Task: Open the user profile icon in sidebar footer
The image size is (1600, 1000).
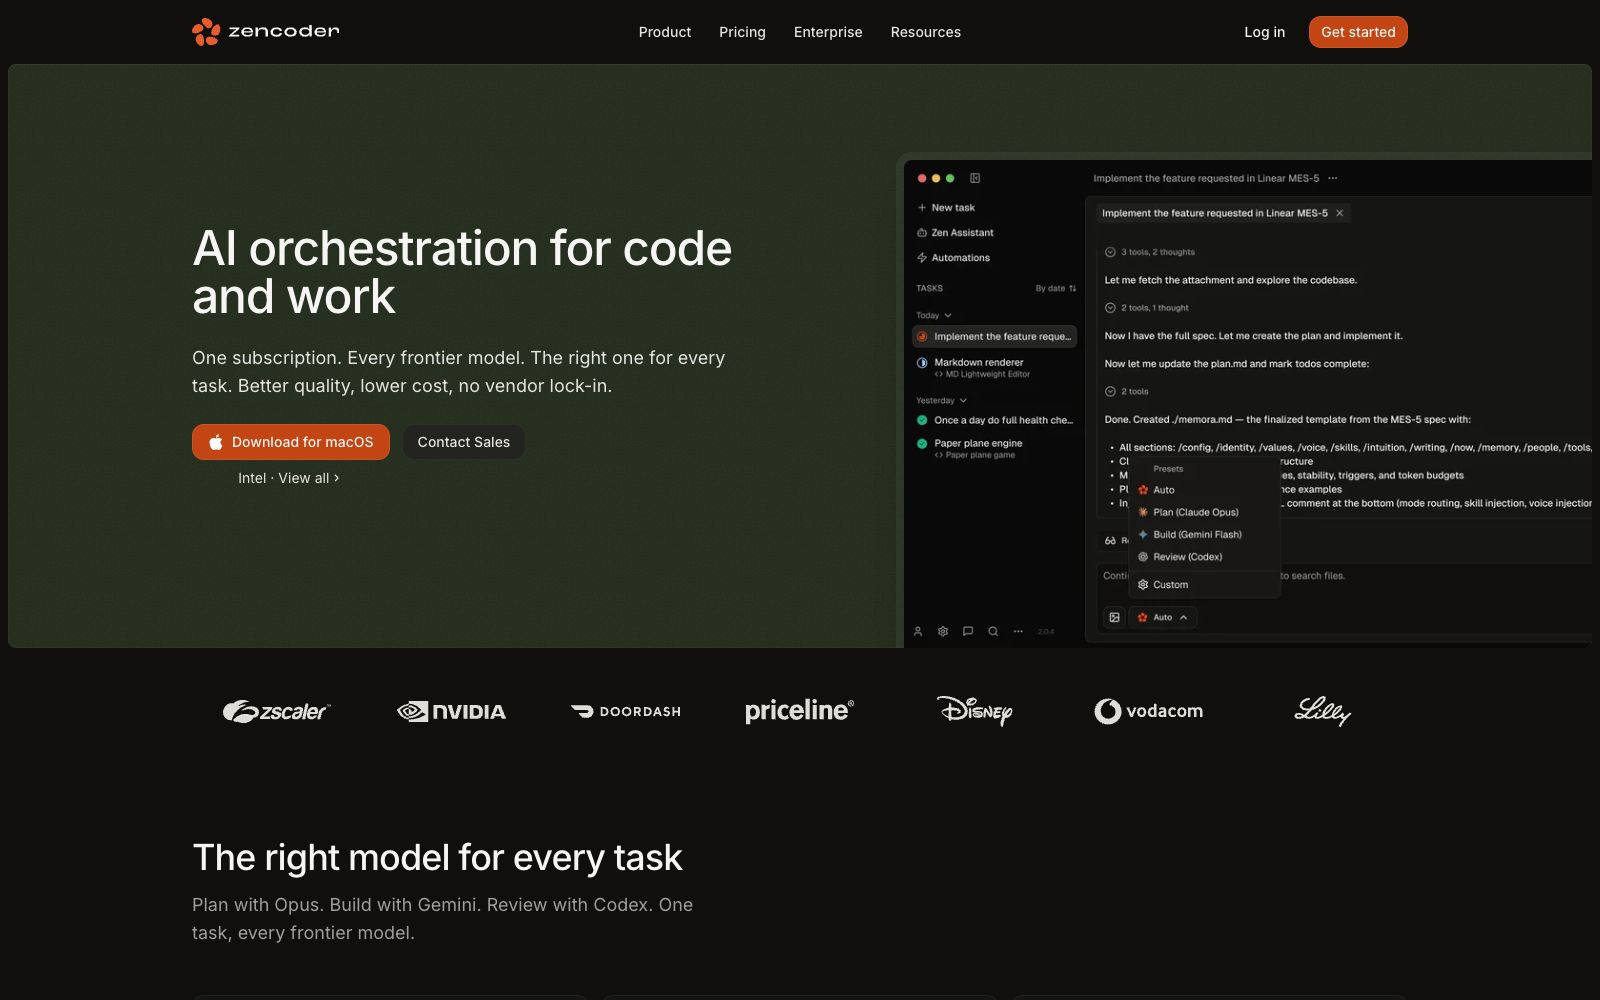Action: 918,631
